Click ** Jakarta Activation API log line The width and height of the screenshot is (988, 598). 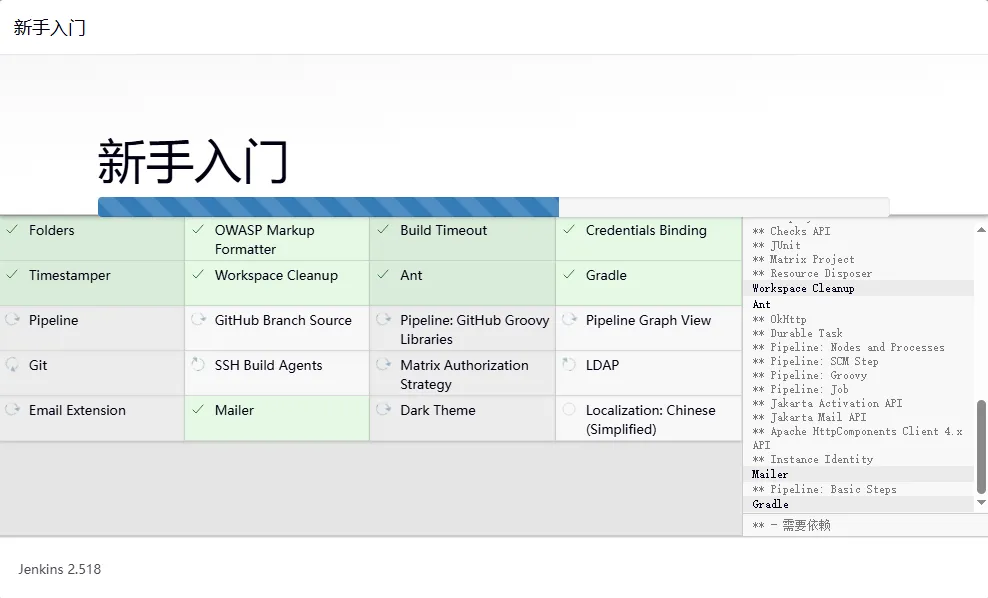click(x=827, y=403)
